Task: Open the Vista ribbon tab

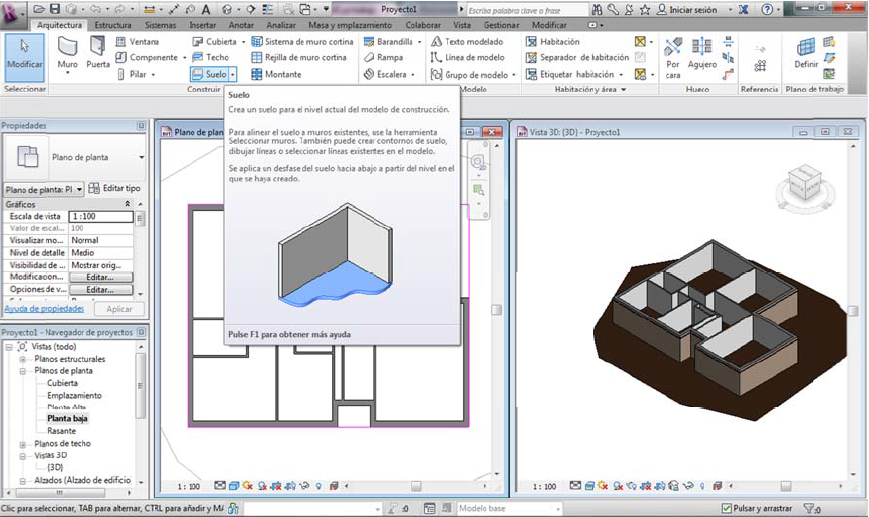Action: point(462,25)
